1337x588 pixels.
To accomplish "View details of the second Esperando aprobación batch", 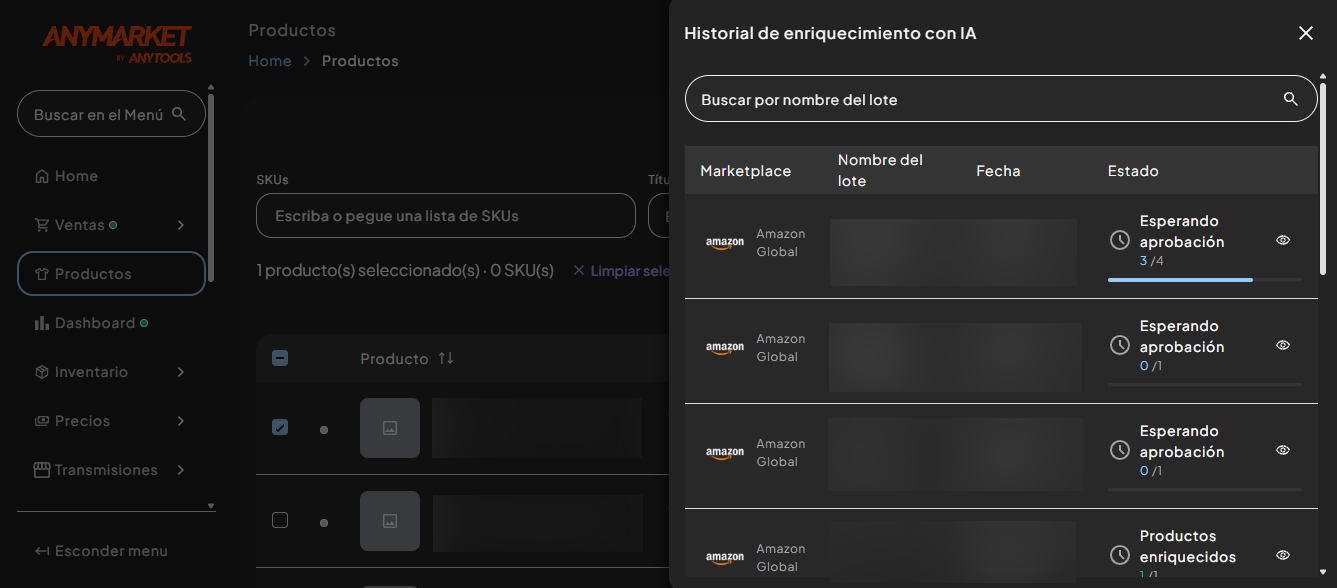I will coord(1283,345).
